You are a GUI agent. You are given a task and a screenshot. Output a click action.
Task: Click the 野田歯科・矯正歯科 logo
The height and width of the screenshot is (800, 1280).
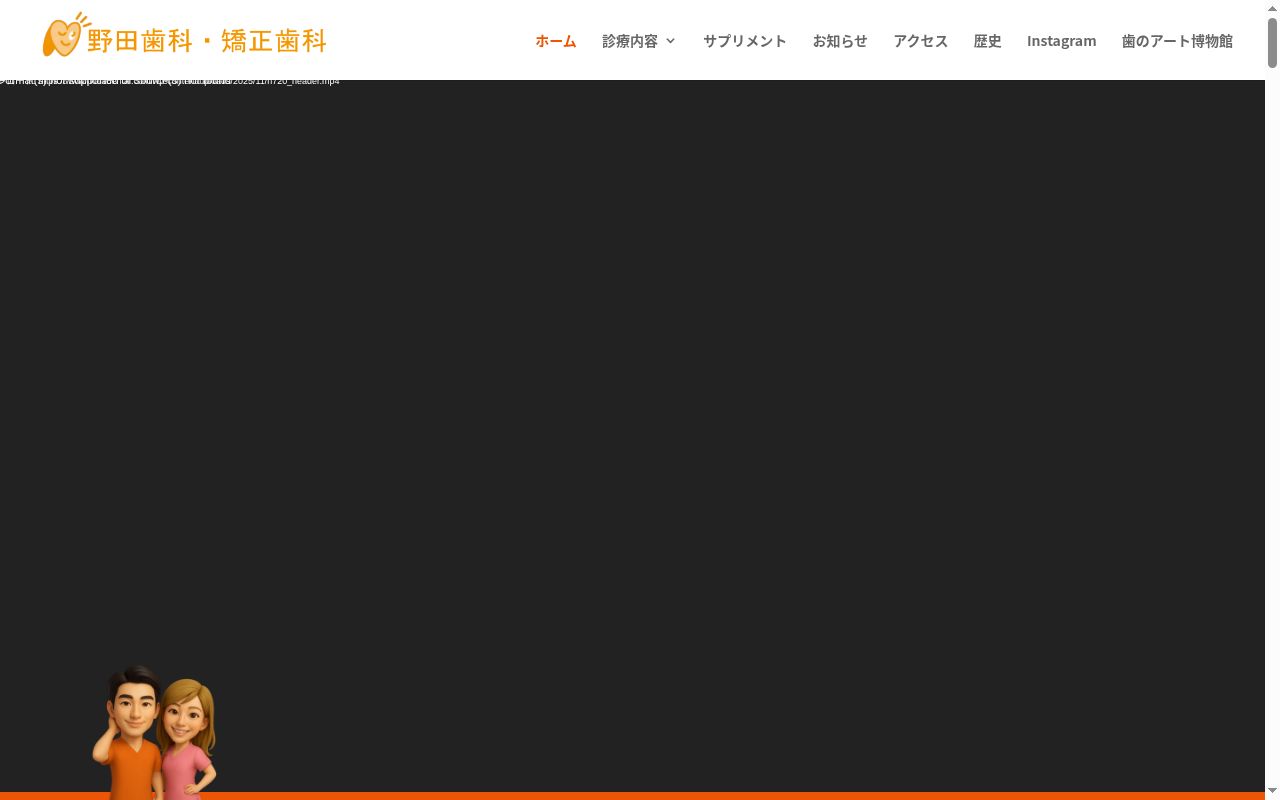point(185,36)
